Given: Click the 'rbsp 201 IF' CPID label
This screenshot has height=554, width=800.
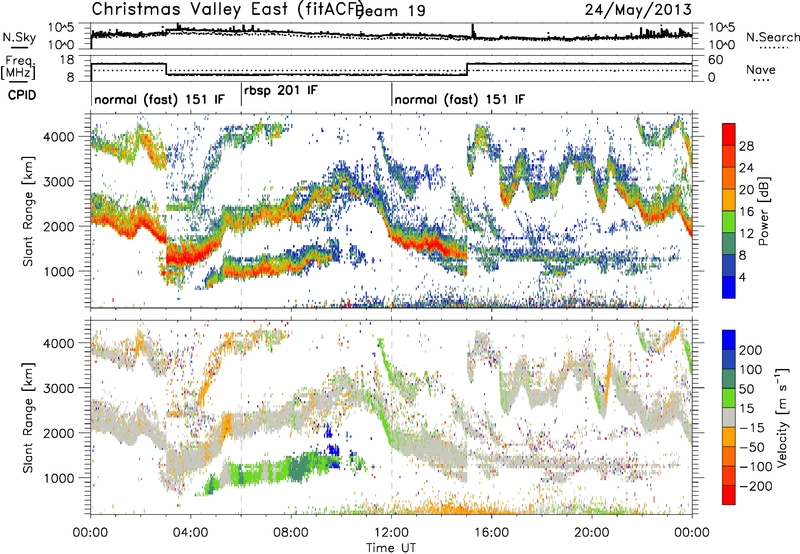Looking at the screenshot, I should point(281,91).
